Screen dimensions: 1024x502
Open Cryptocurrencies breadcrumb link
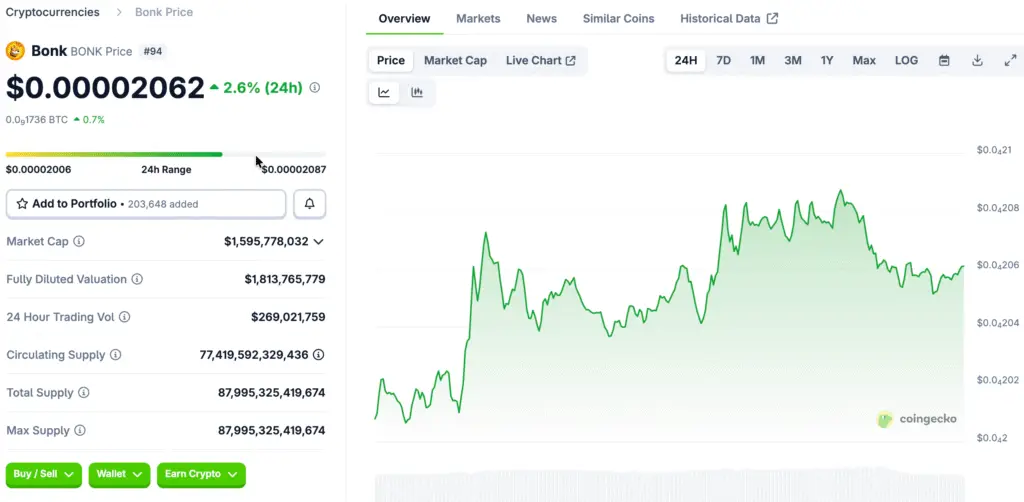(53, 12)
